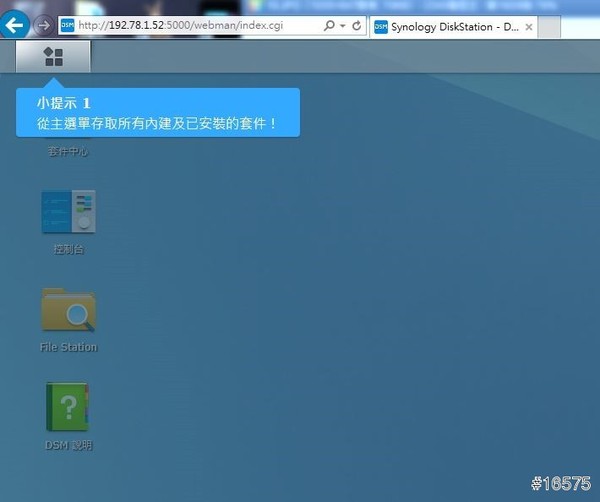Click the DSM favicon in the address bar

[x=68, y=26]
